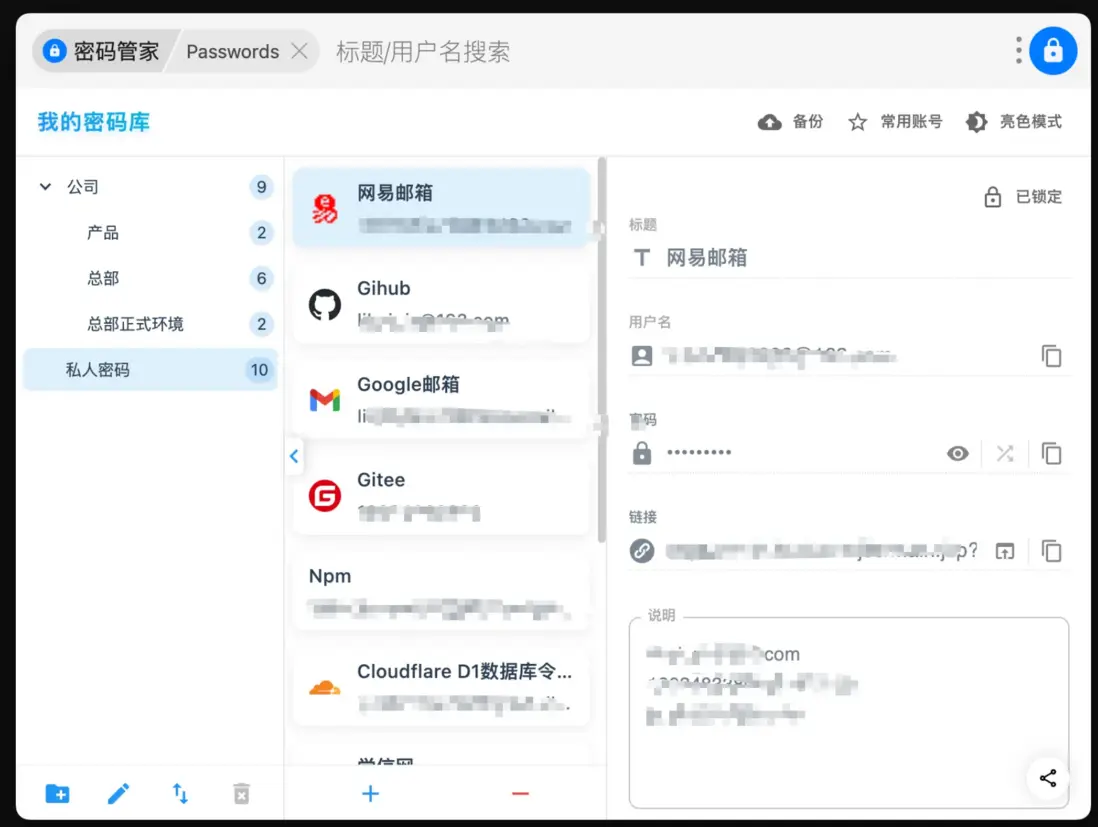Click the Cloudflare cloud icon
This screenshot has height=827, width=1098.
click(325, 688)
